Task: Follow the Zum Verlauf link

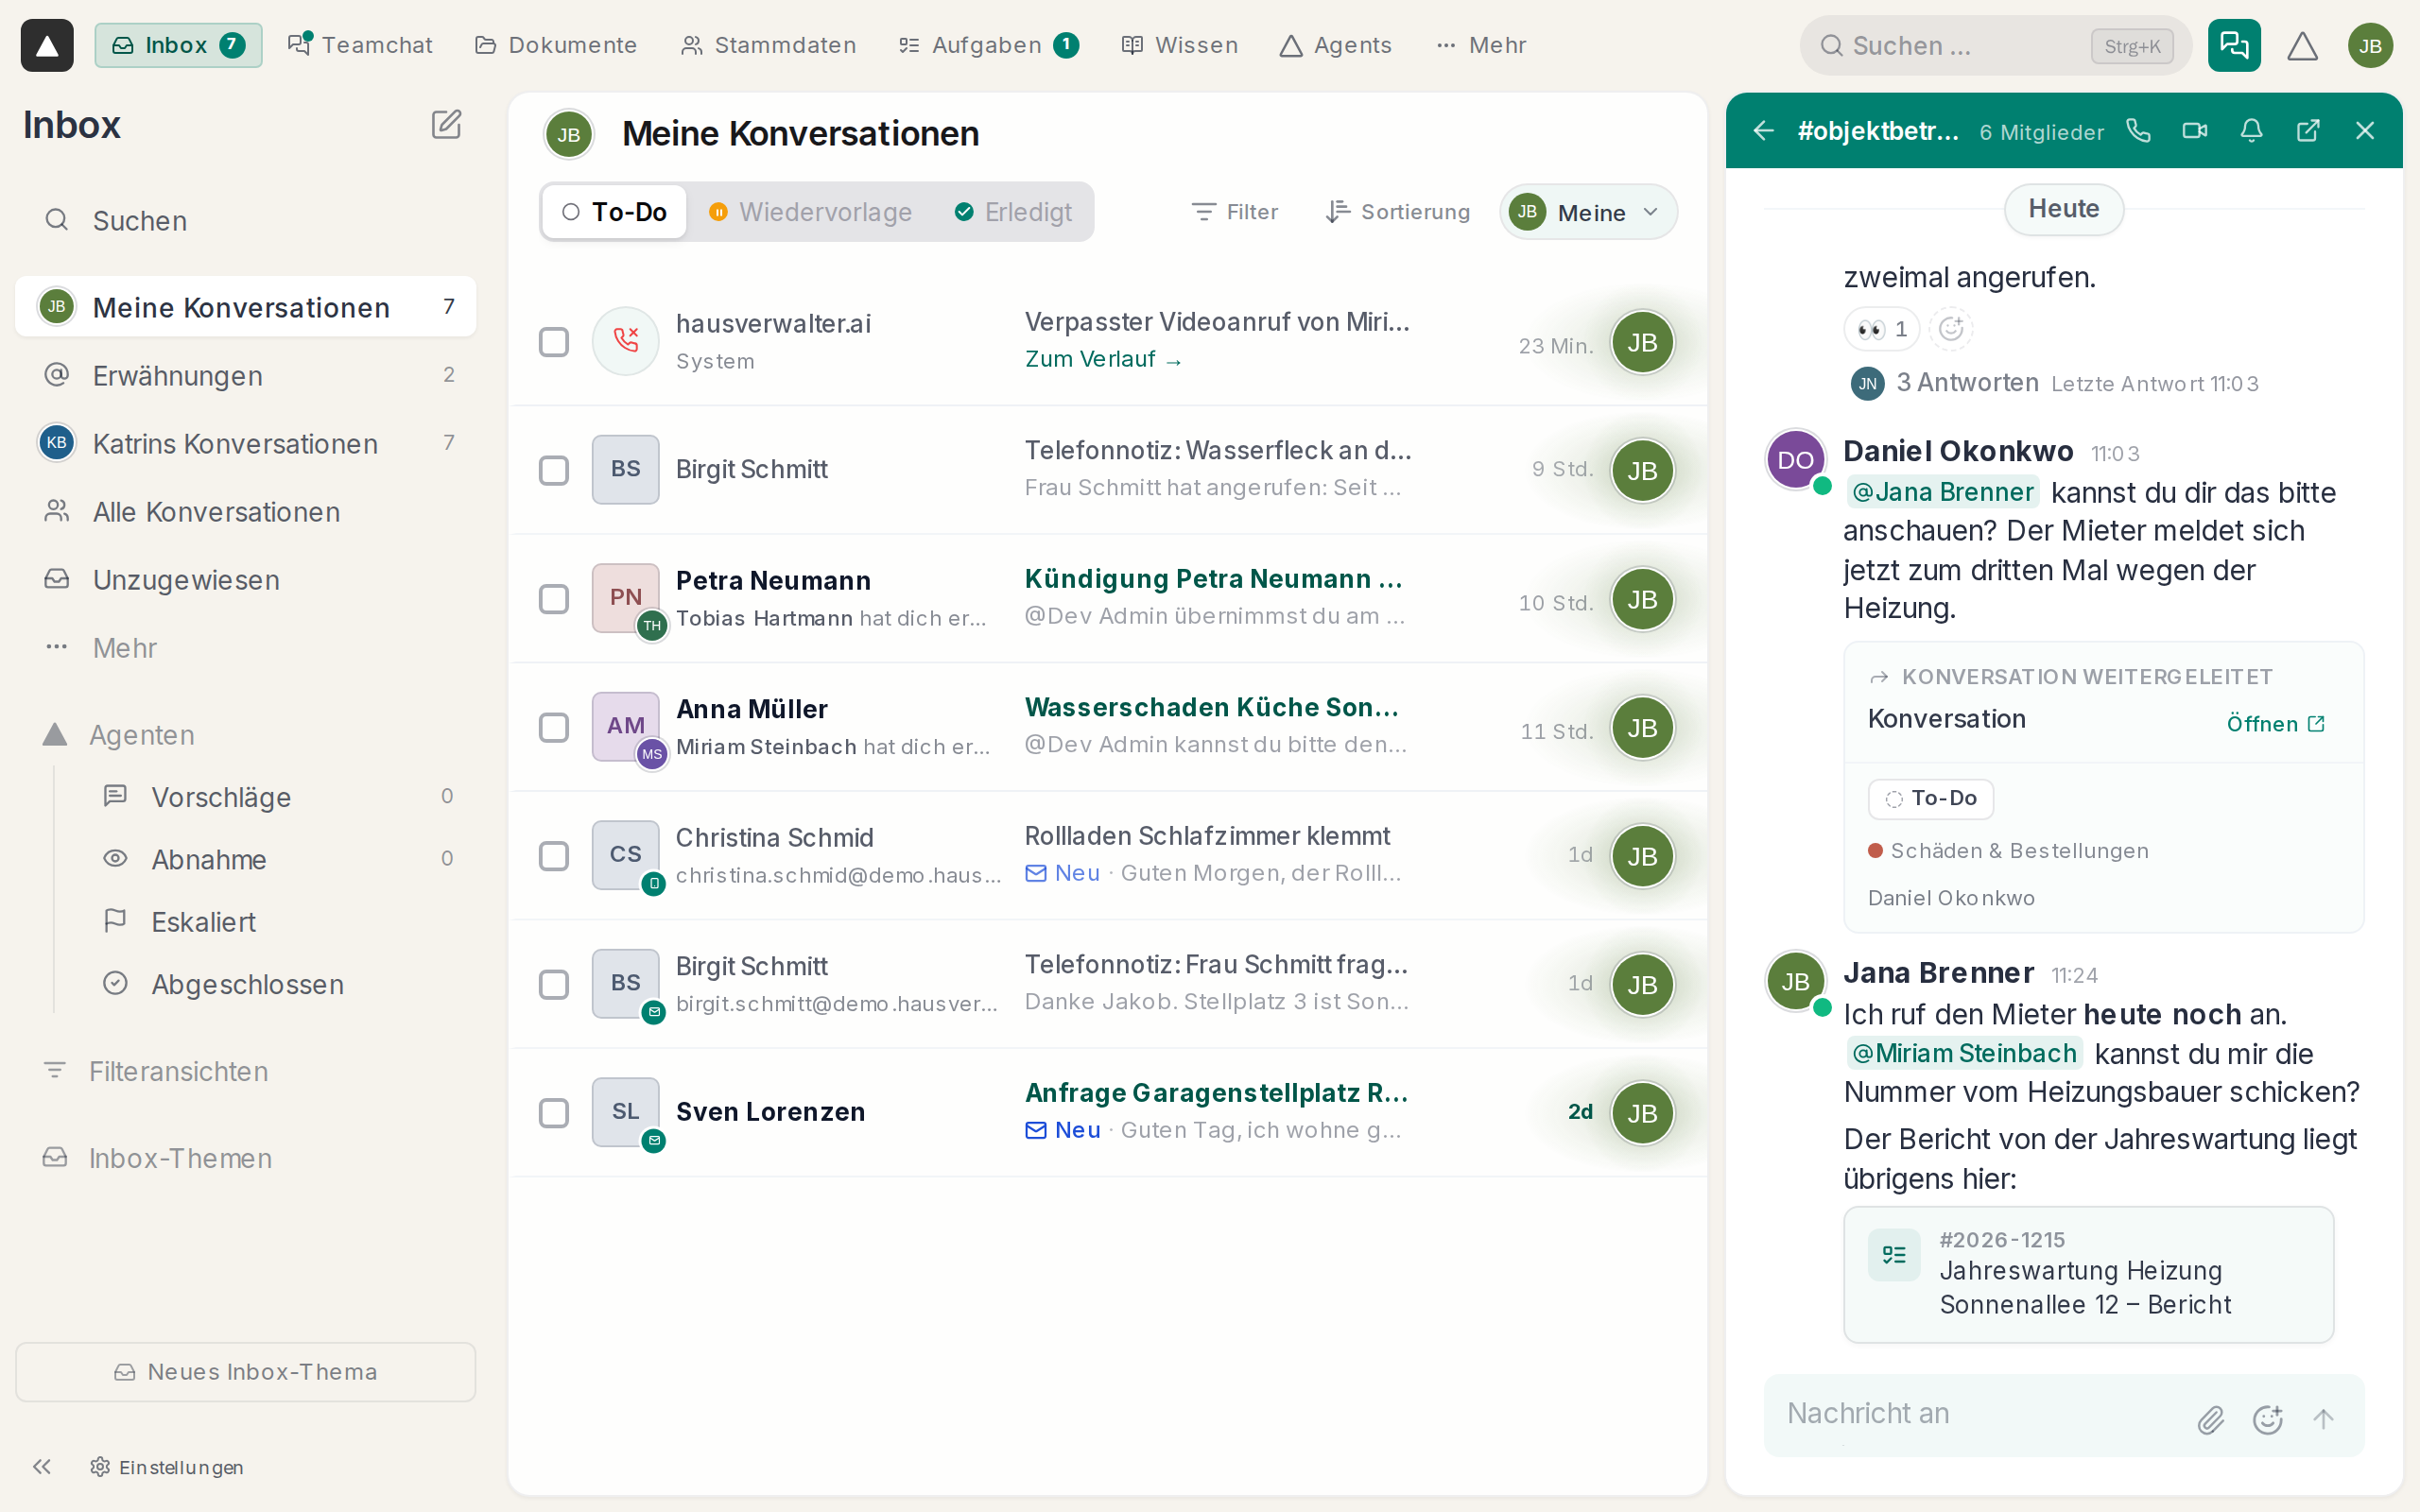Action: coord(1104,359)
